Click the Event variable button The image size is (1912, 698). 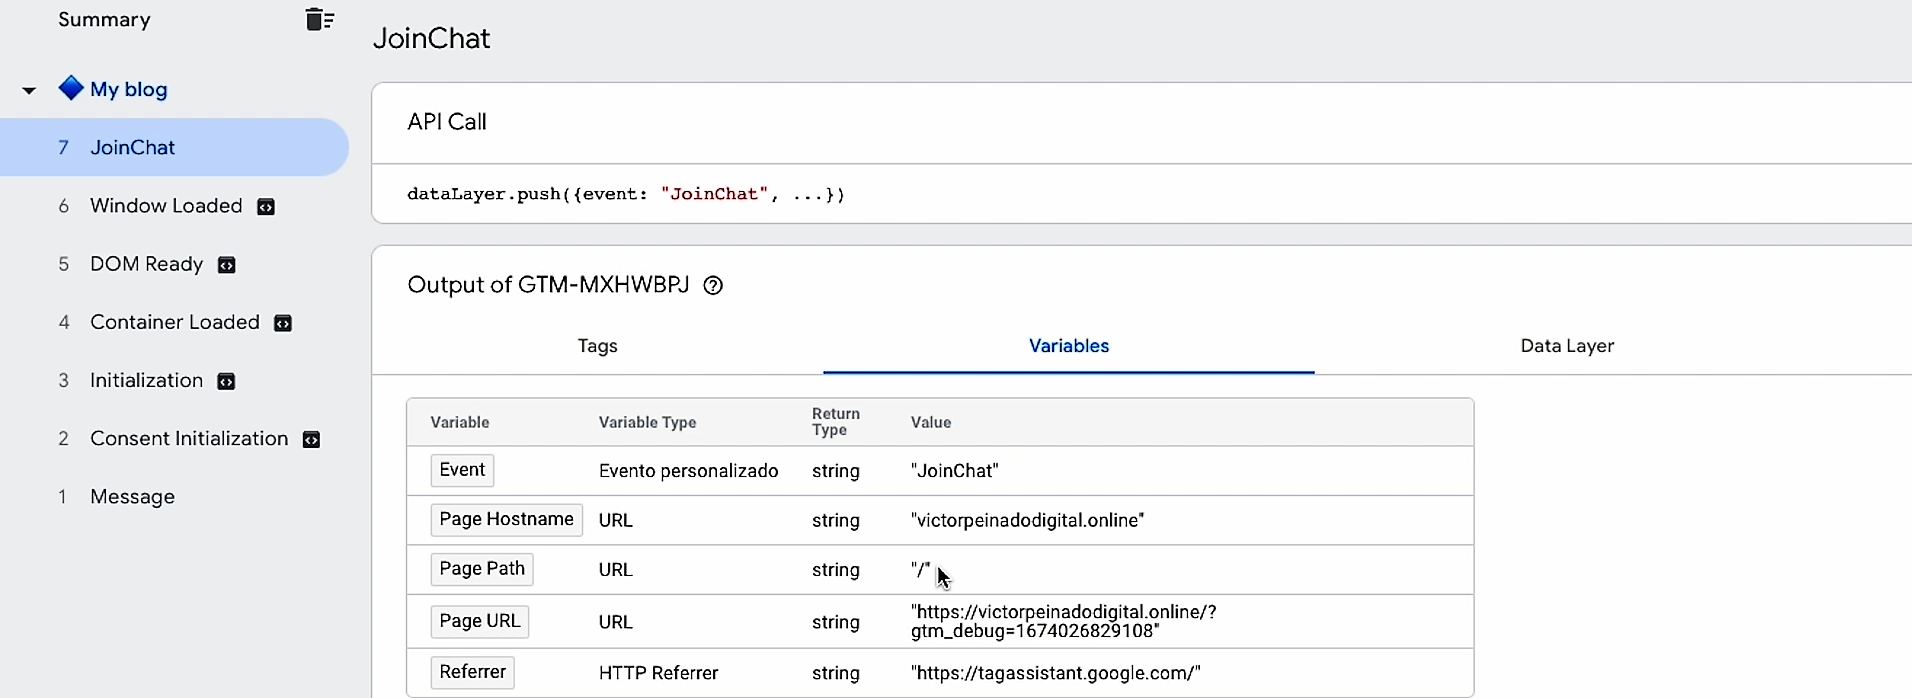(x=462, y=470)
